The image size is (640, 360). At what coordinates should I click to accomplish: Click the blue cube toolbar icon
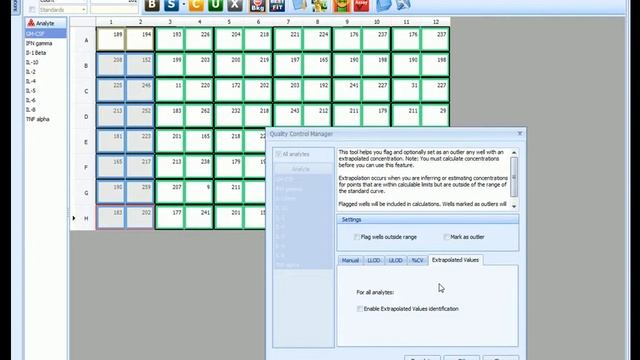(383, 5)
